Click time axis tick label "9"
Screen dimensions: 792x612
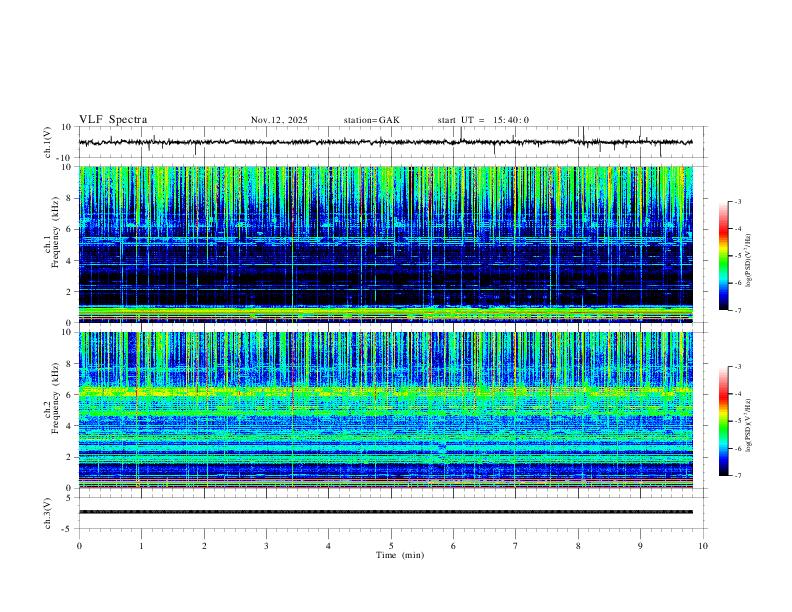[x=640, y=546]
